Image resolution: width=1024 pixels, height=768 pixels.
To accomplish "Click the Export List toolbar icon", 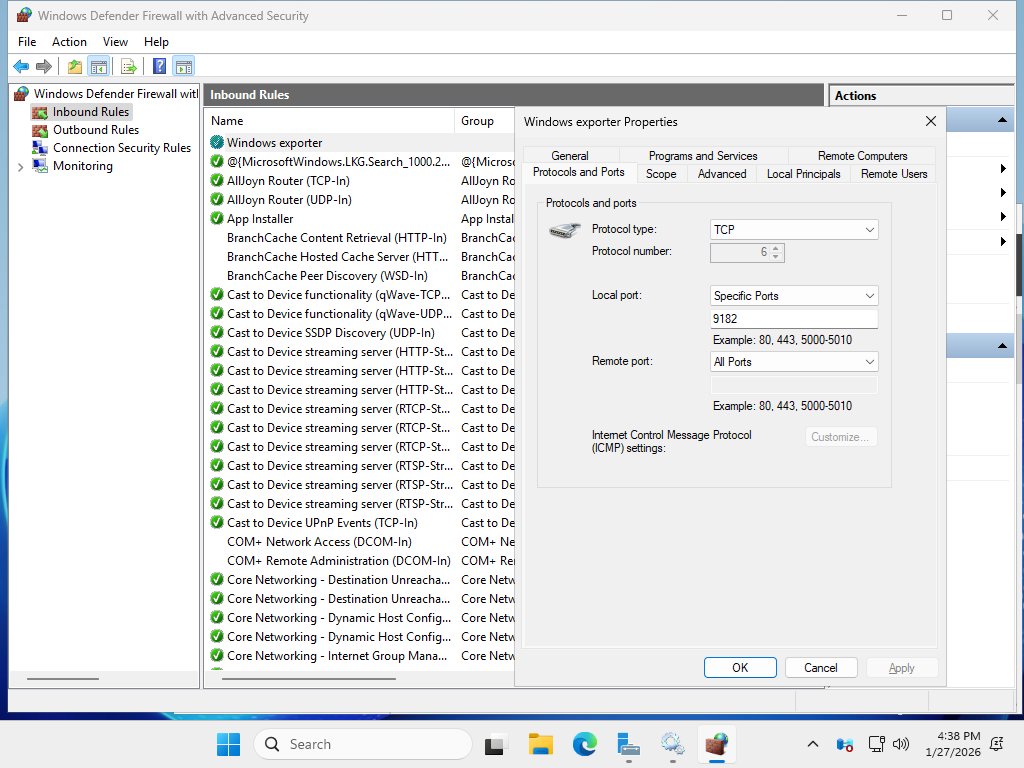I will (x=128, y=67).
